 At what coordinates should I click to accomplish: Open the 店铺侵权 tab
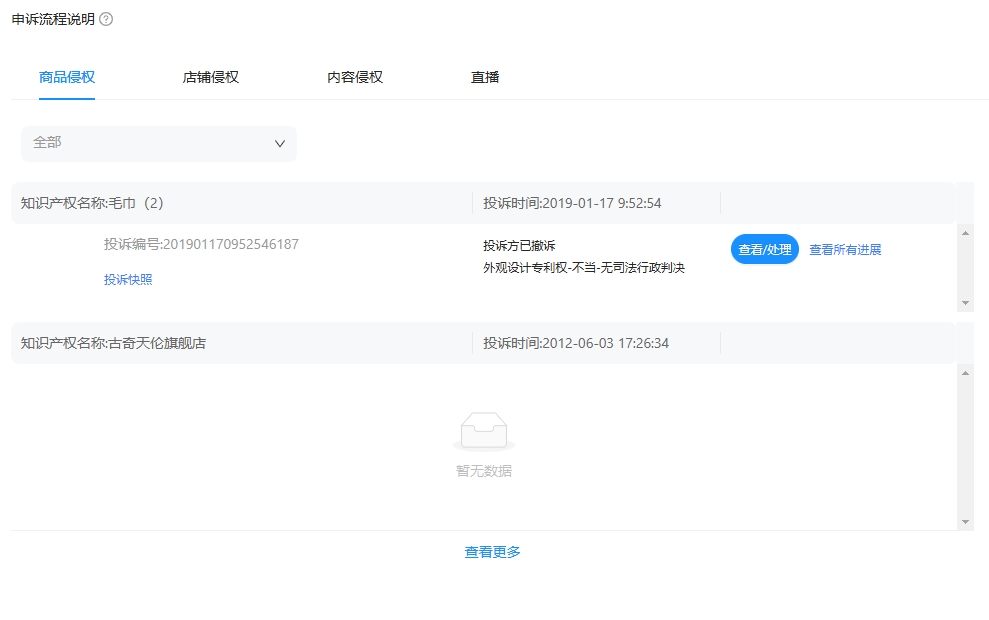211,77
